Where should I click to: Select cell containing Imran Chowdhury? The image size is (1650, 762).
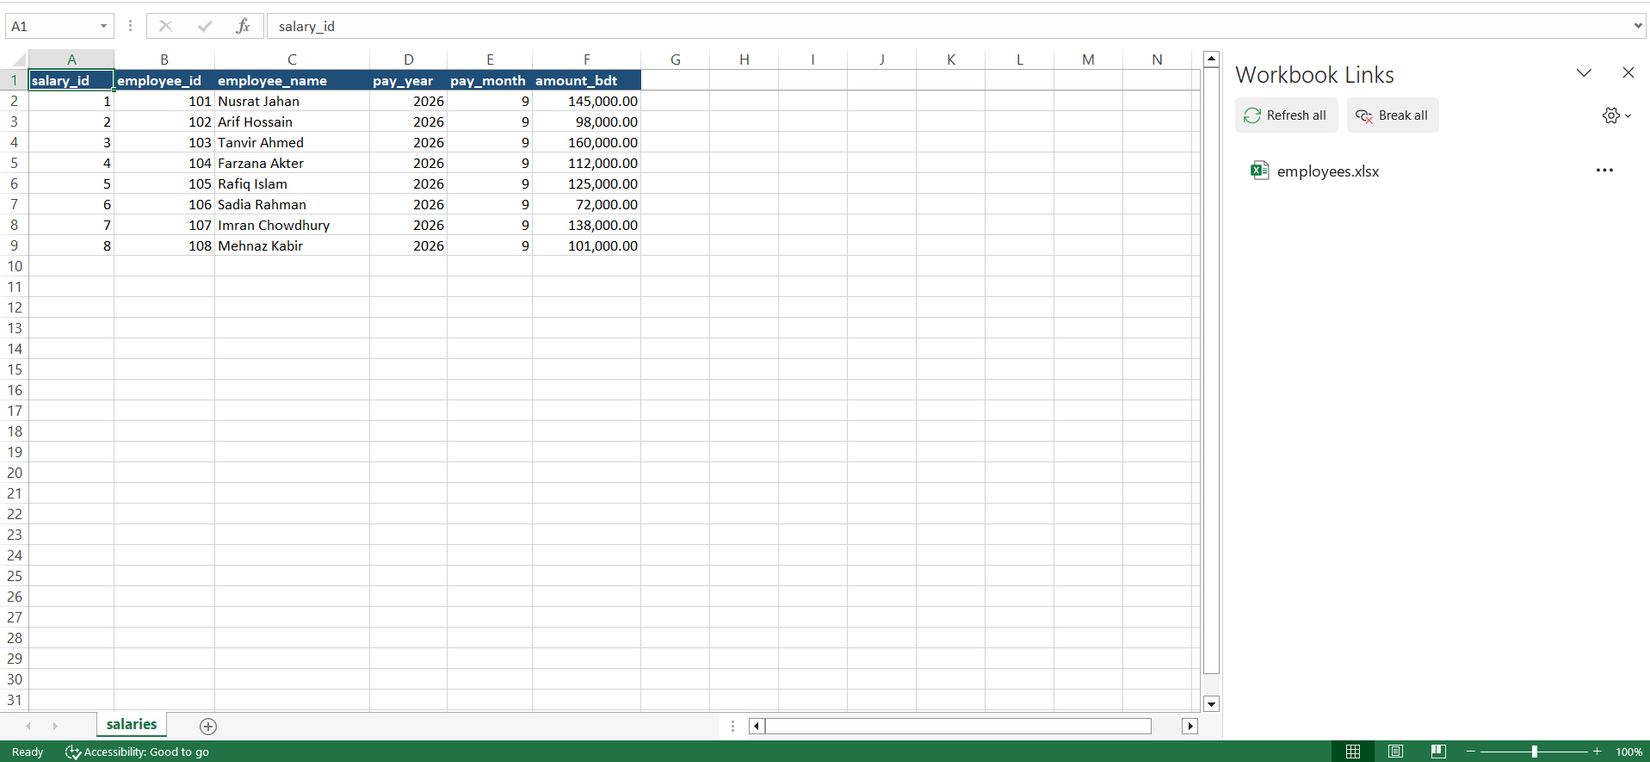click(292, 225)
